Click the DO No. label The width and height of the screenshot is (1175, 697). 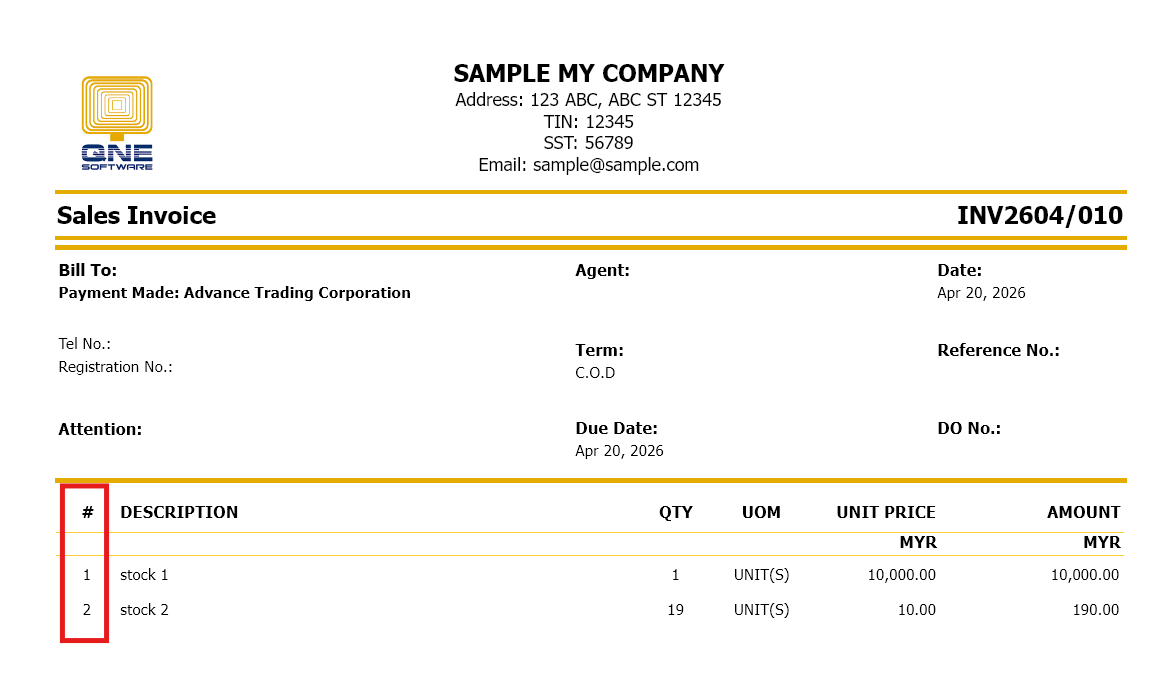968,429
